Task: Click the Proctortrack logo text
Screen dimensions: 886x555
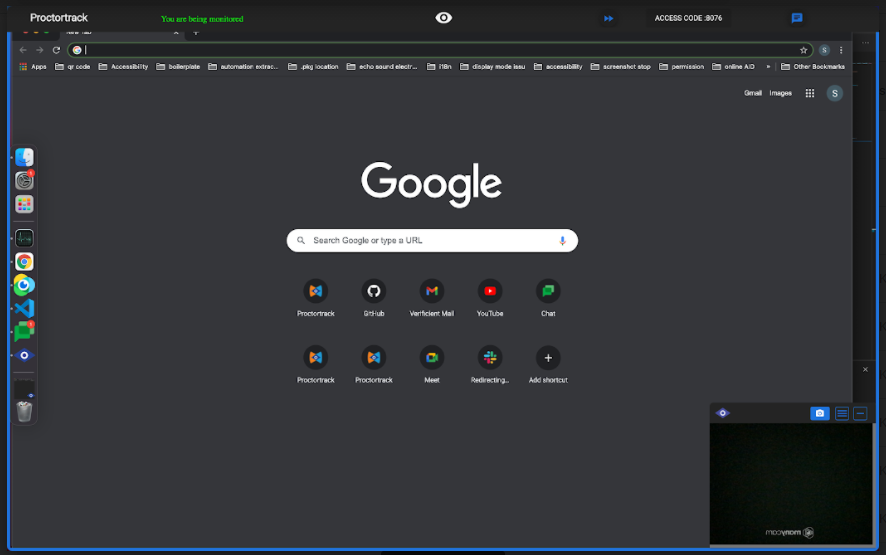Action: pyautogui.click(x=59, y=18)
